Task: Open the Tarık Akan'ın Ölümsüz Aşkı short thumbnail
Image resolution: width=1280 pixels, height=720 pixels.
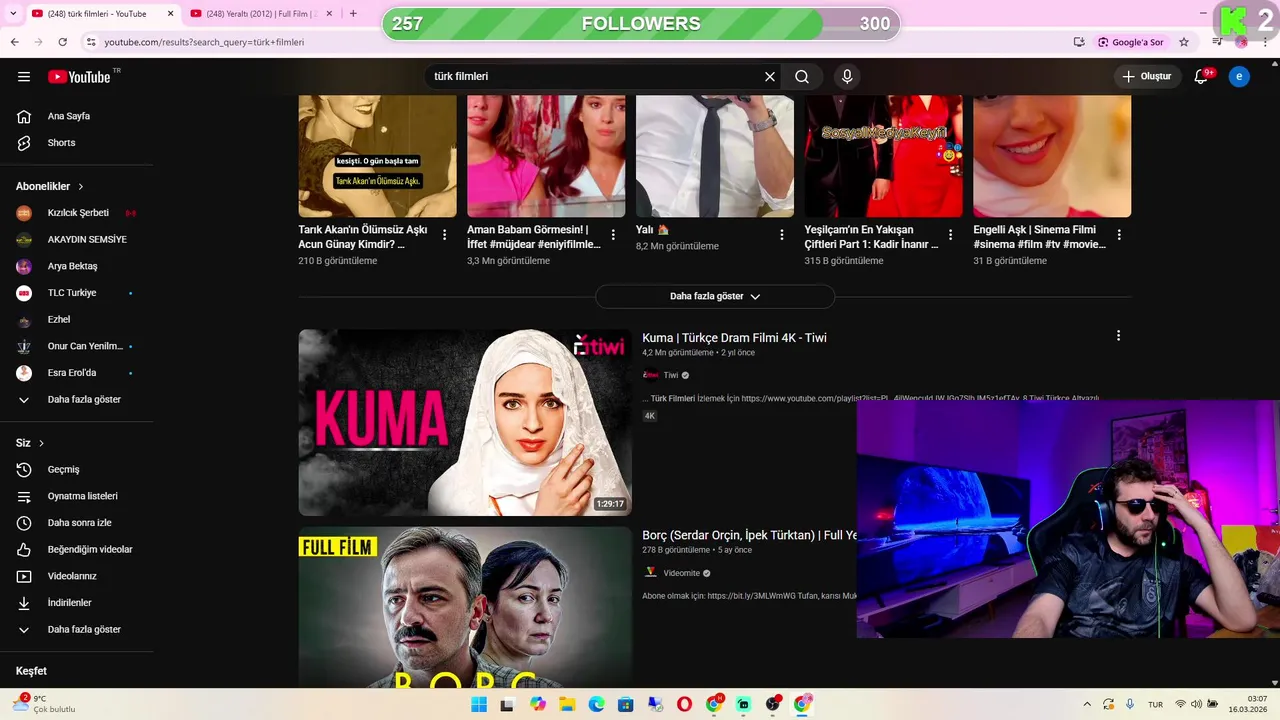Action: tap(377, 156)
